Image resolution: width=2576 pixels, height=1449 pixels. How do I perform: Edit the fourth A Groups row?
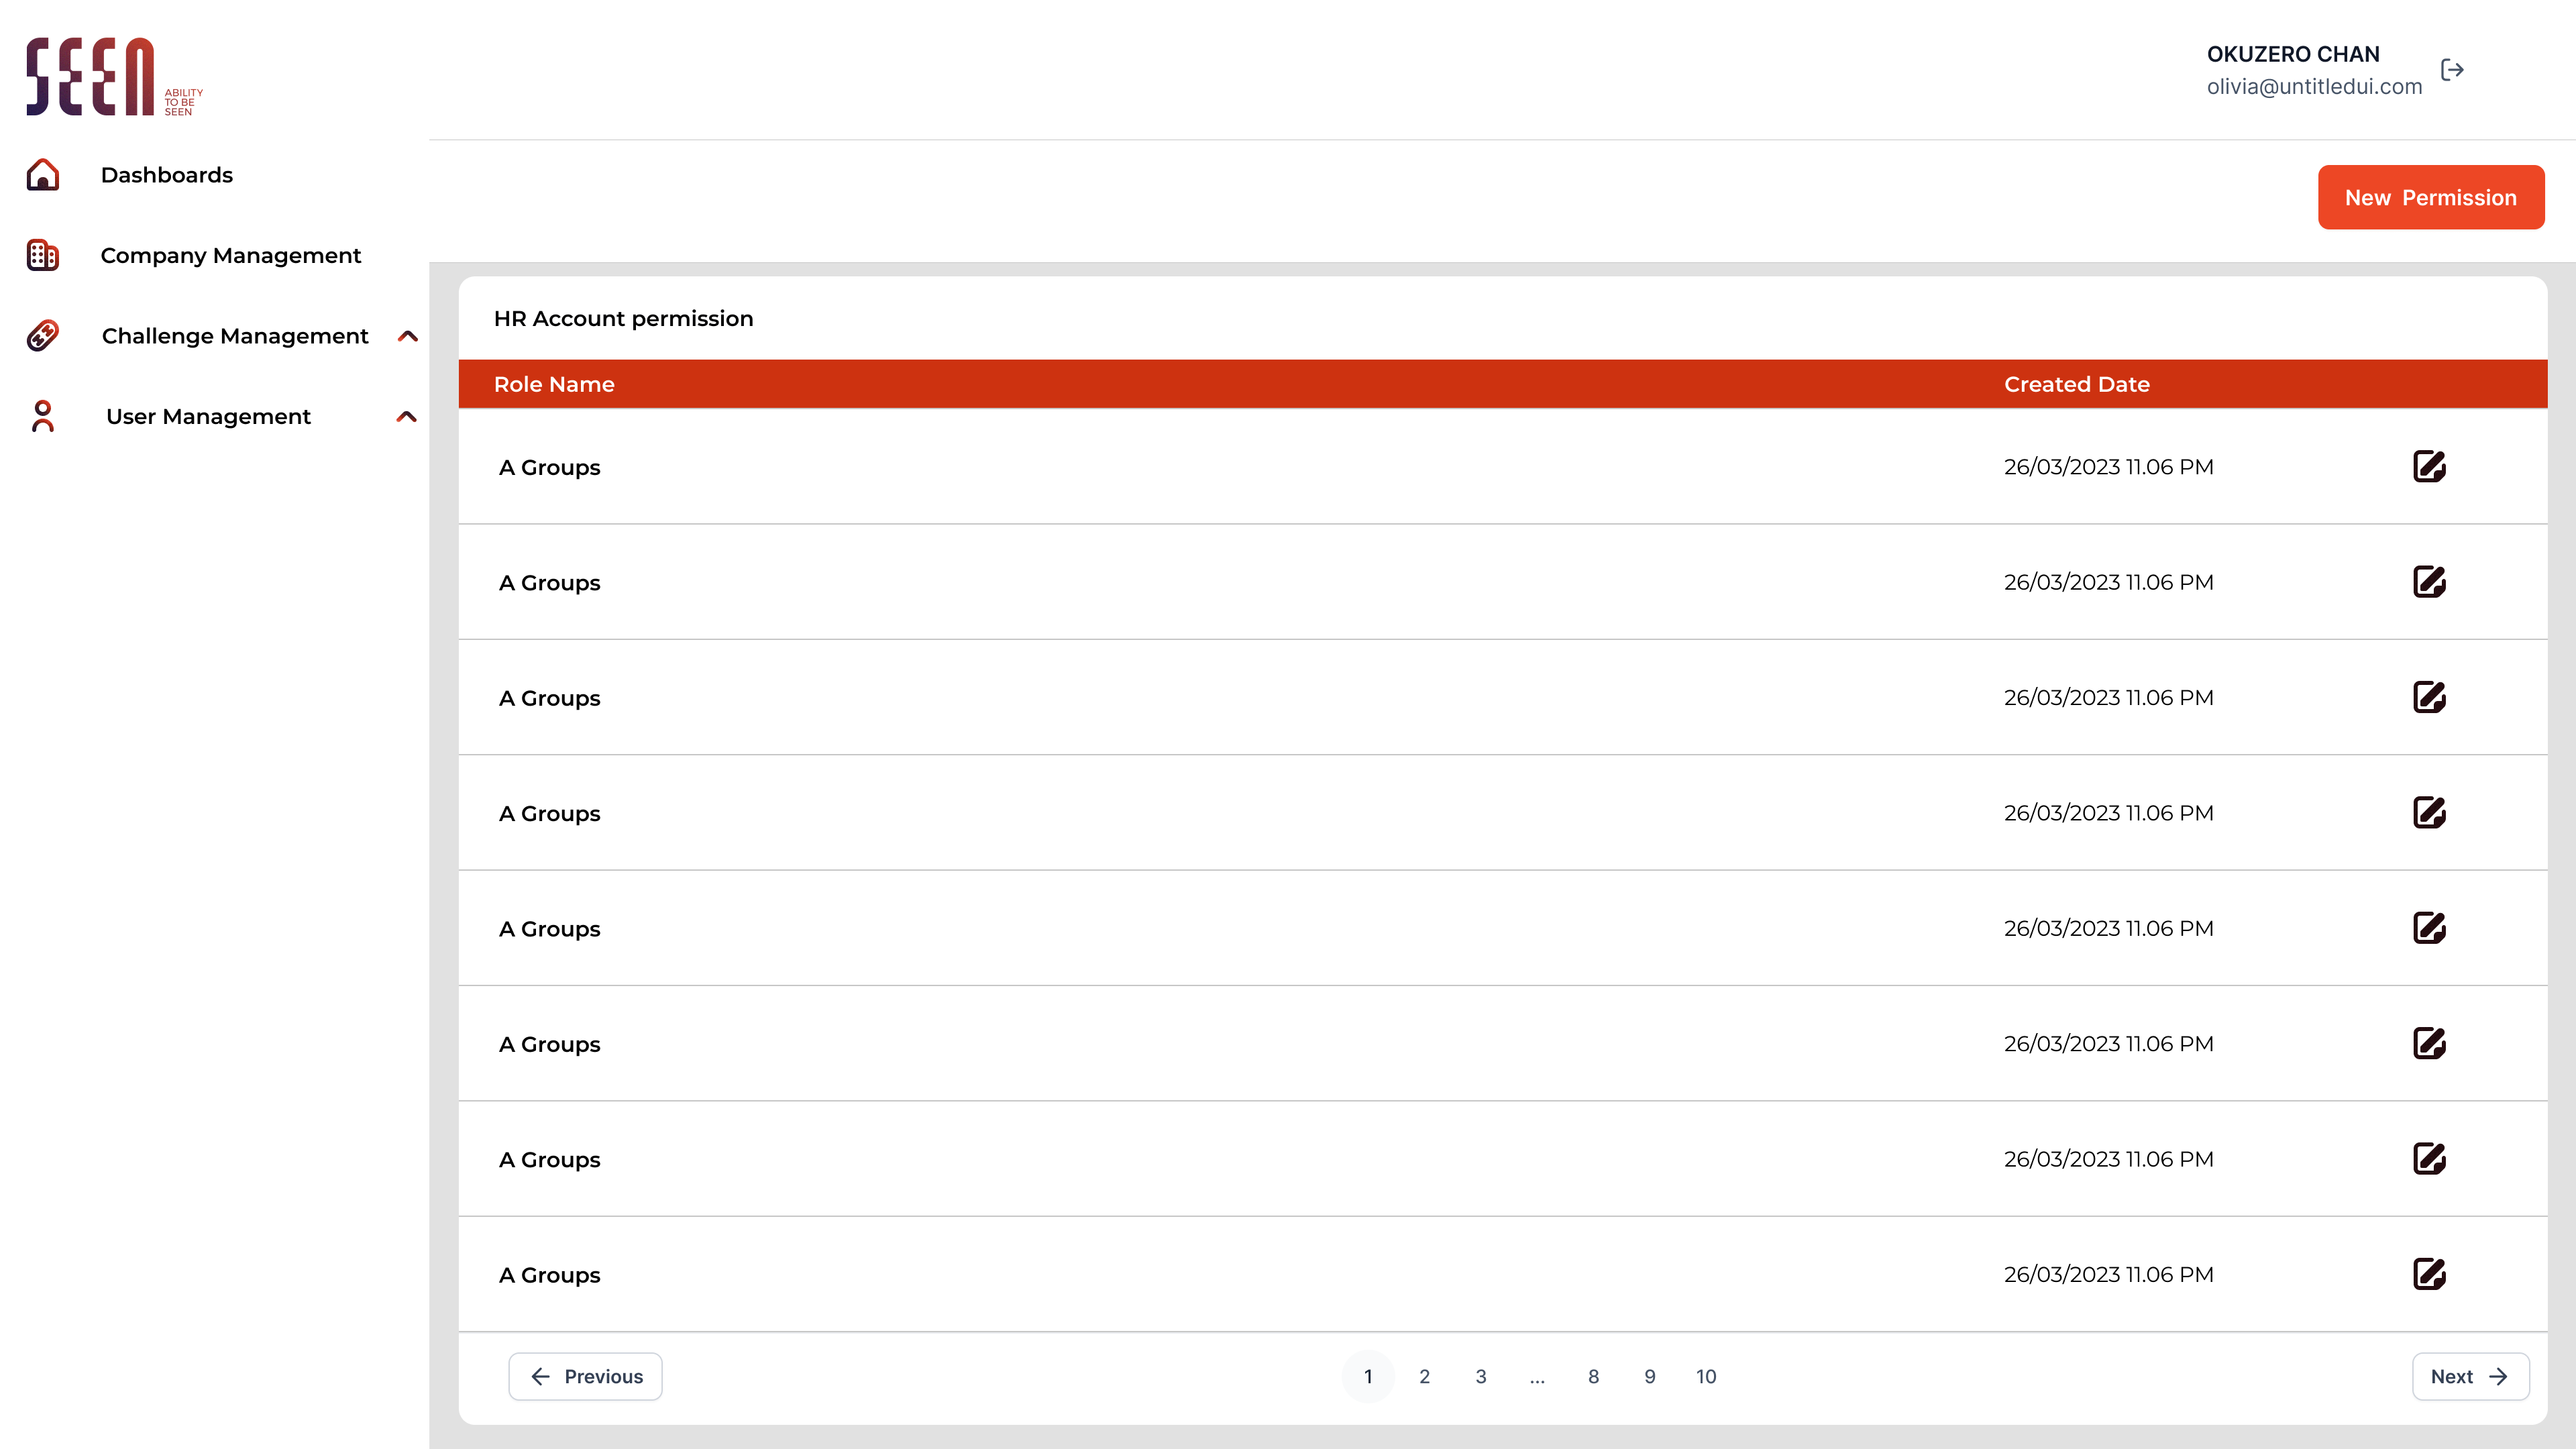[2429, 813]
